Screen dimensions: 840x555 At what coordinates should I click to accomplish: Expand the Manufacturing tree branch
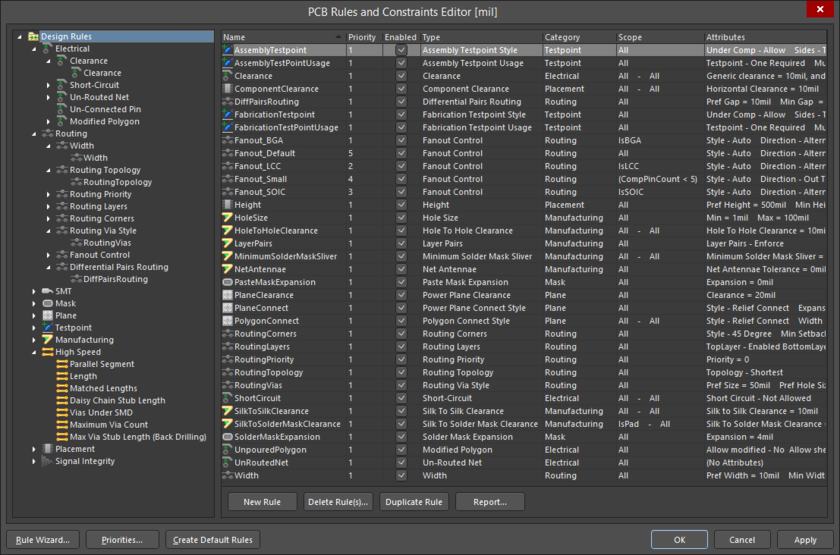click(34, 340)
